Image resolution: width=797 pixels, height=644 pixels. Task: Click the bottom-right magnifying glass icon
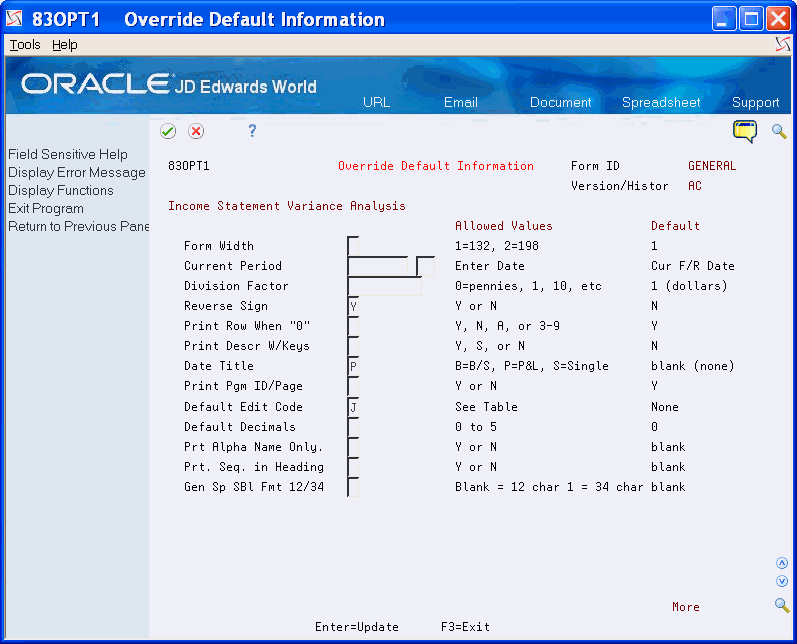pyautogui.click(x=782, y=605)
